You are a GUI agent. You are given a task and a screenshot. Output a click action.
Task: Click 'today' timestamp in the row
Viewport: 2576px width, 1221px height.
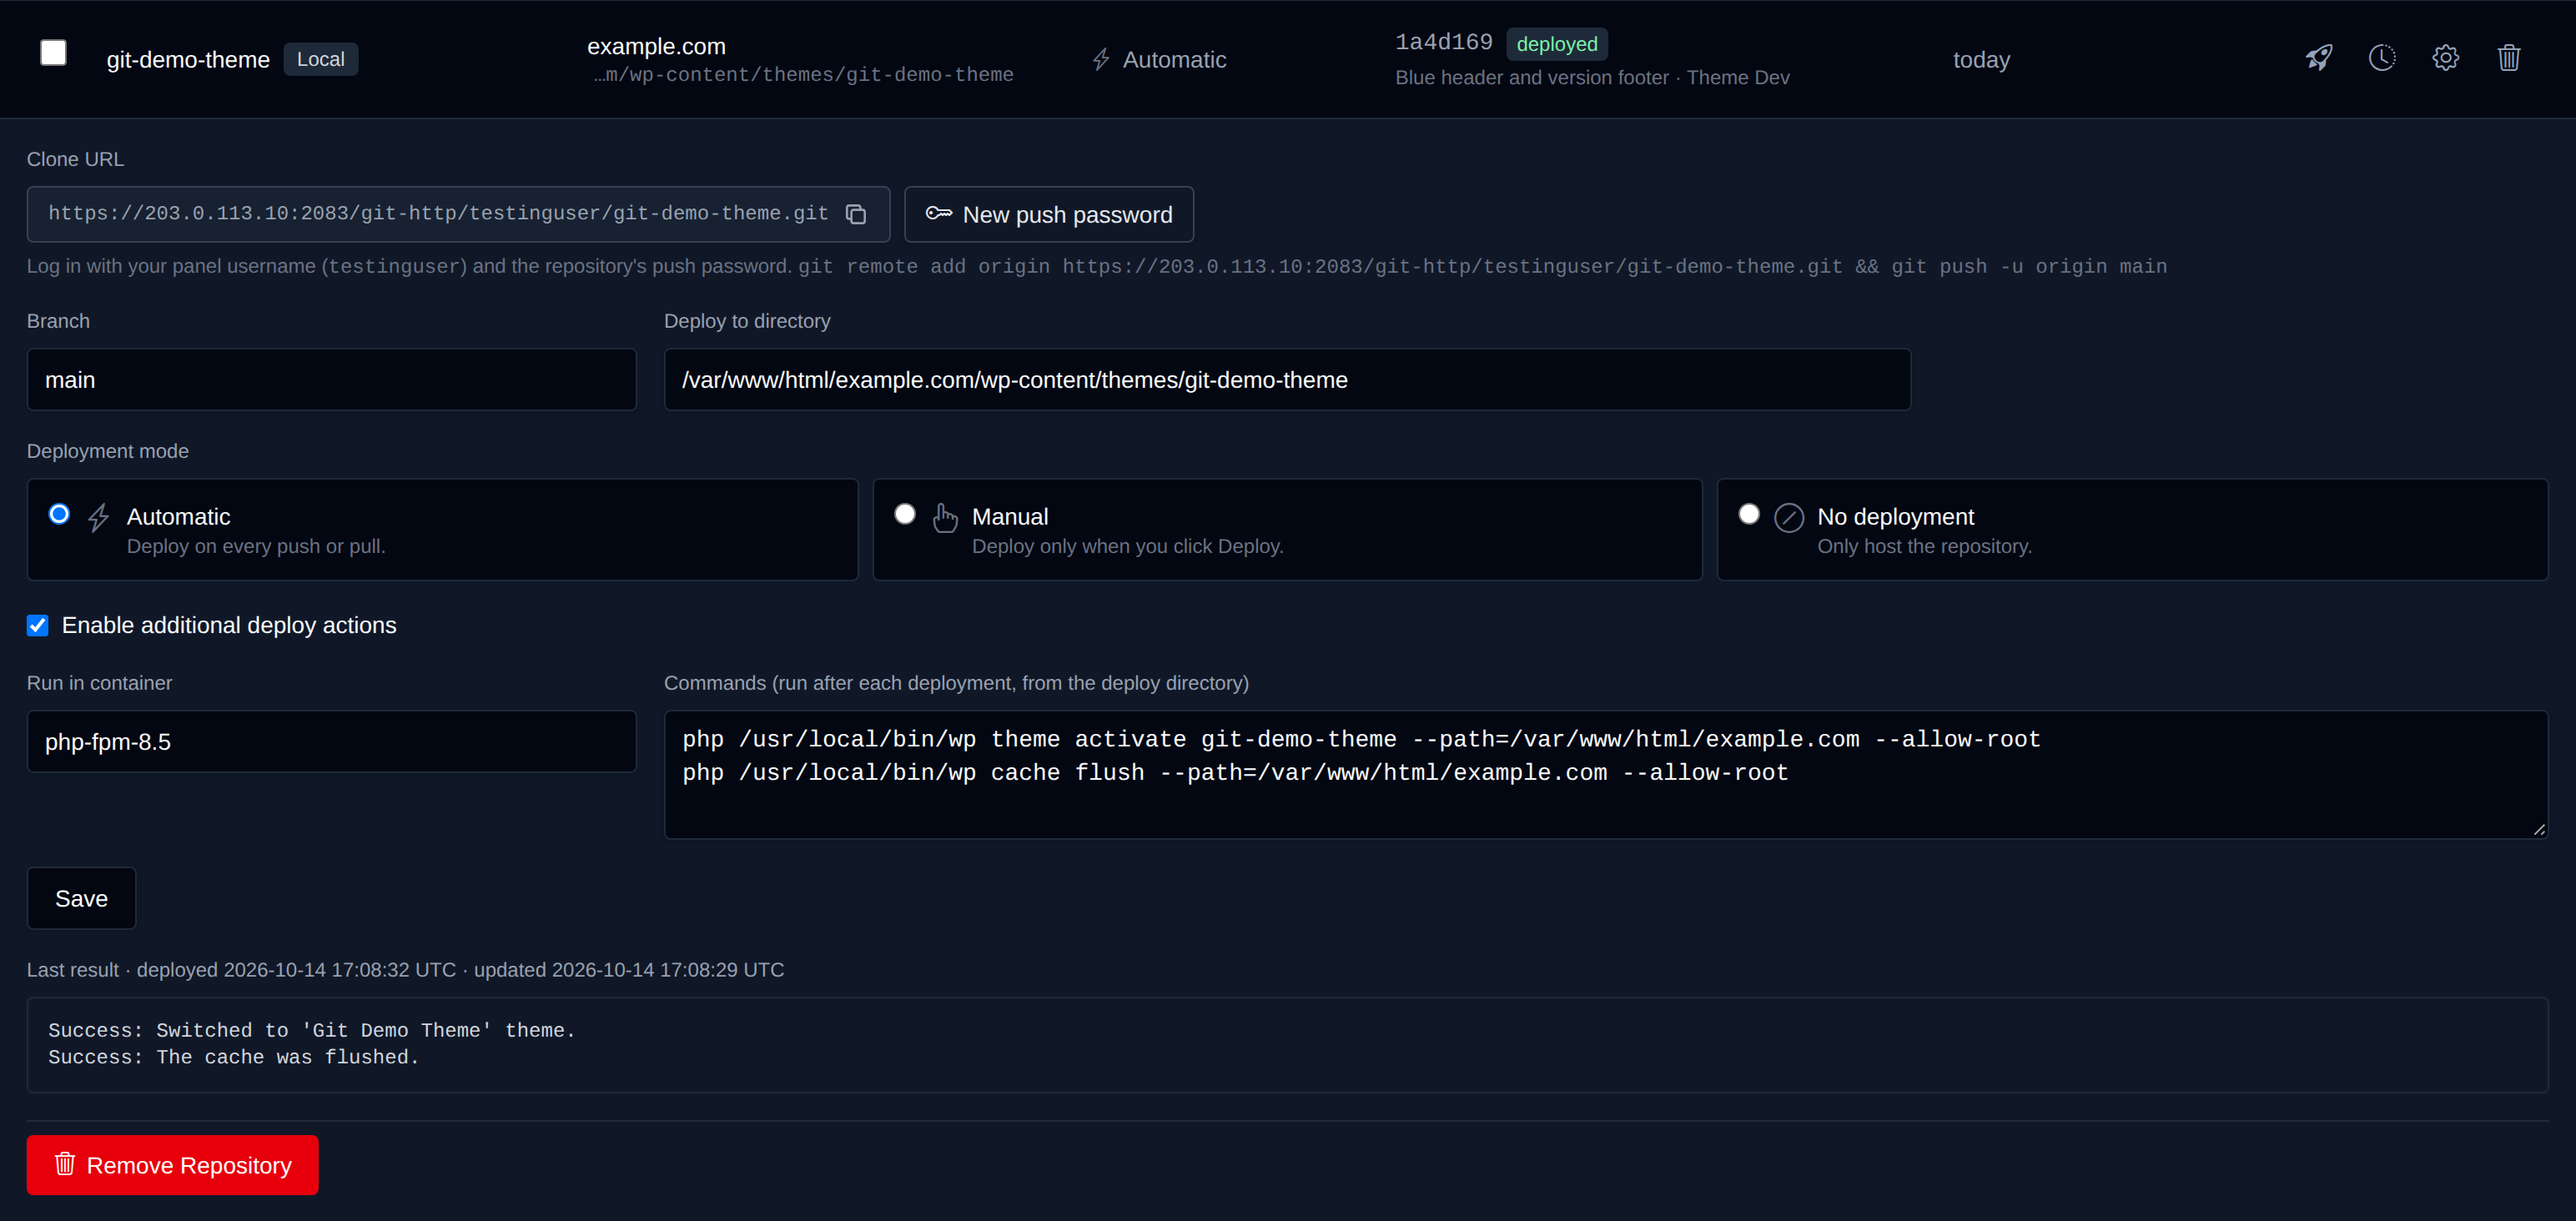[1981, 60]
